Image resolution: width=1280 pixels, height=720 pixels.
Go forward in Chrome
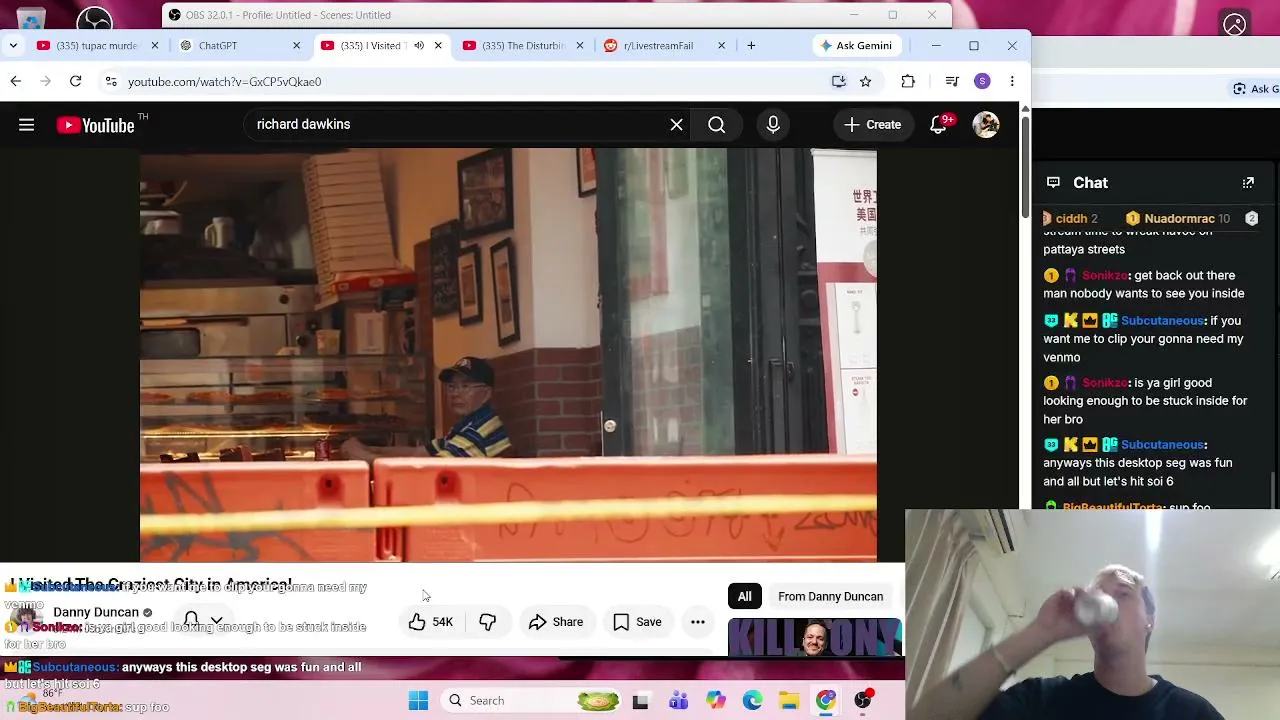[x=46, y=82]
